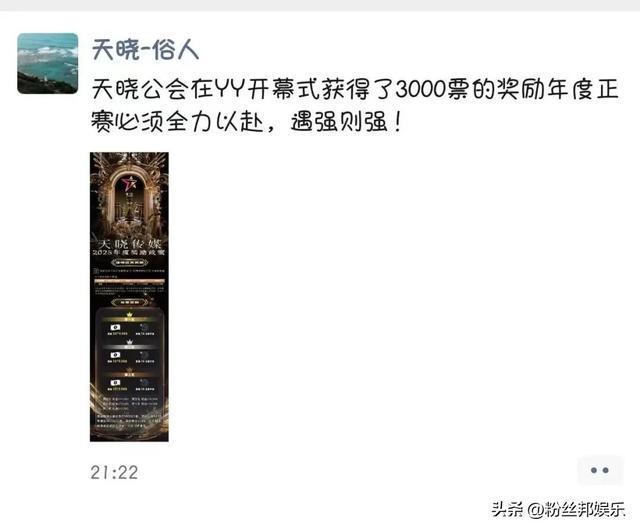Tap the 天晓传媒 title inside the poster
Image resolution: width=640 pixels, height=532 pixels.
point(129,244)
